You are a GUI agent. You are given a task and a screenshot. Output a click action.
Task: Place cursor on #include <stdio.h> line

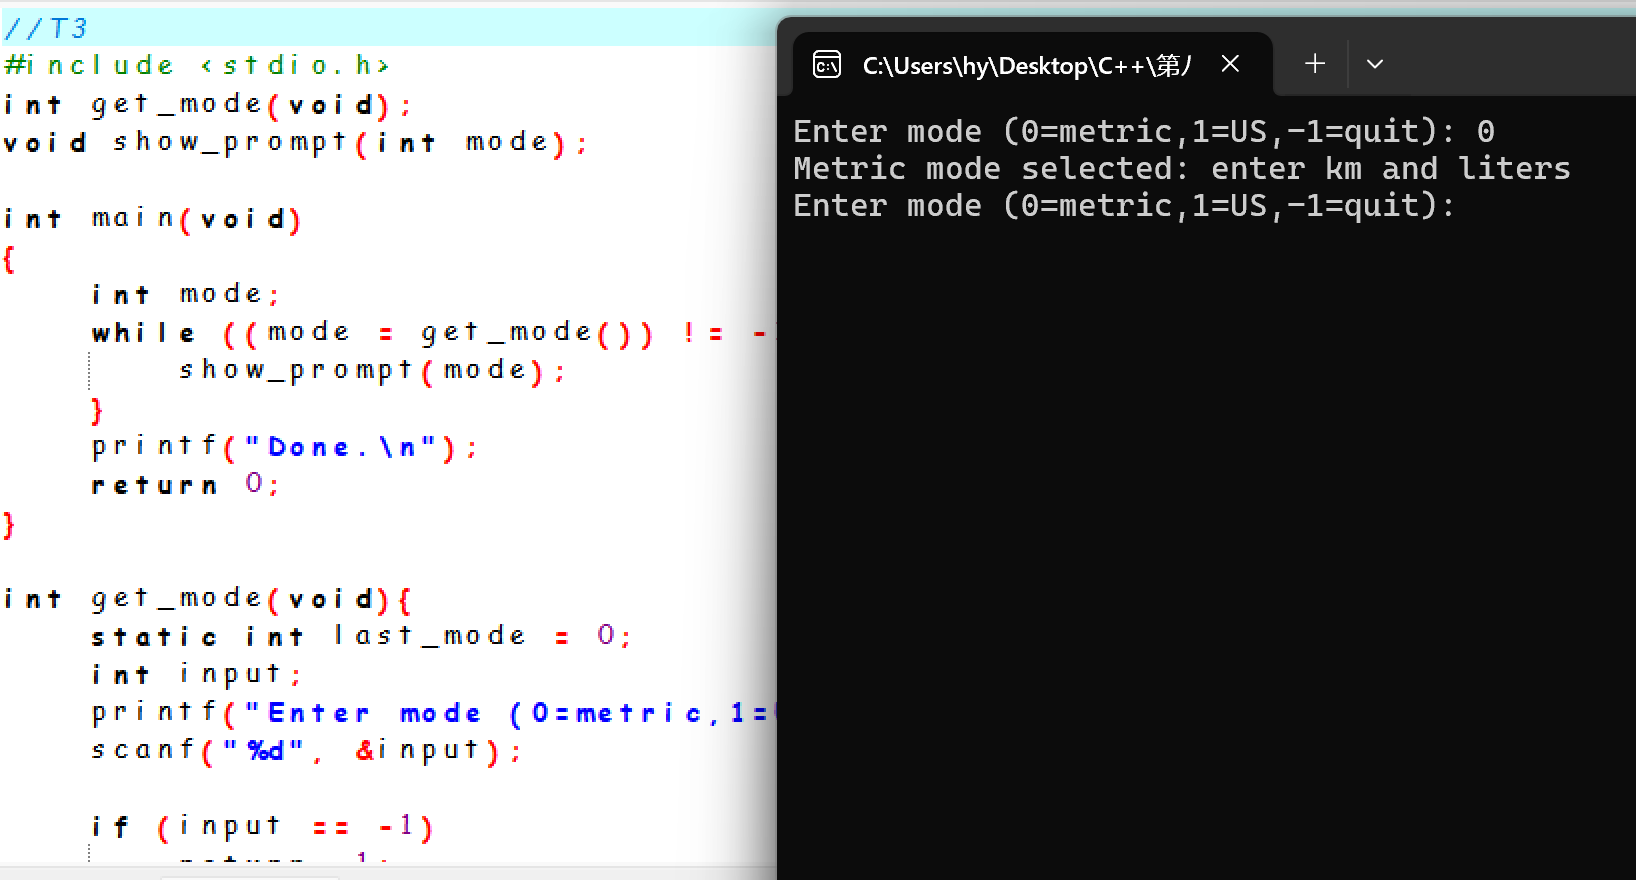(x=197, y=66)
